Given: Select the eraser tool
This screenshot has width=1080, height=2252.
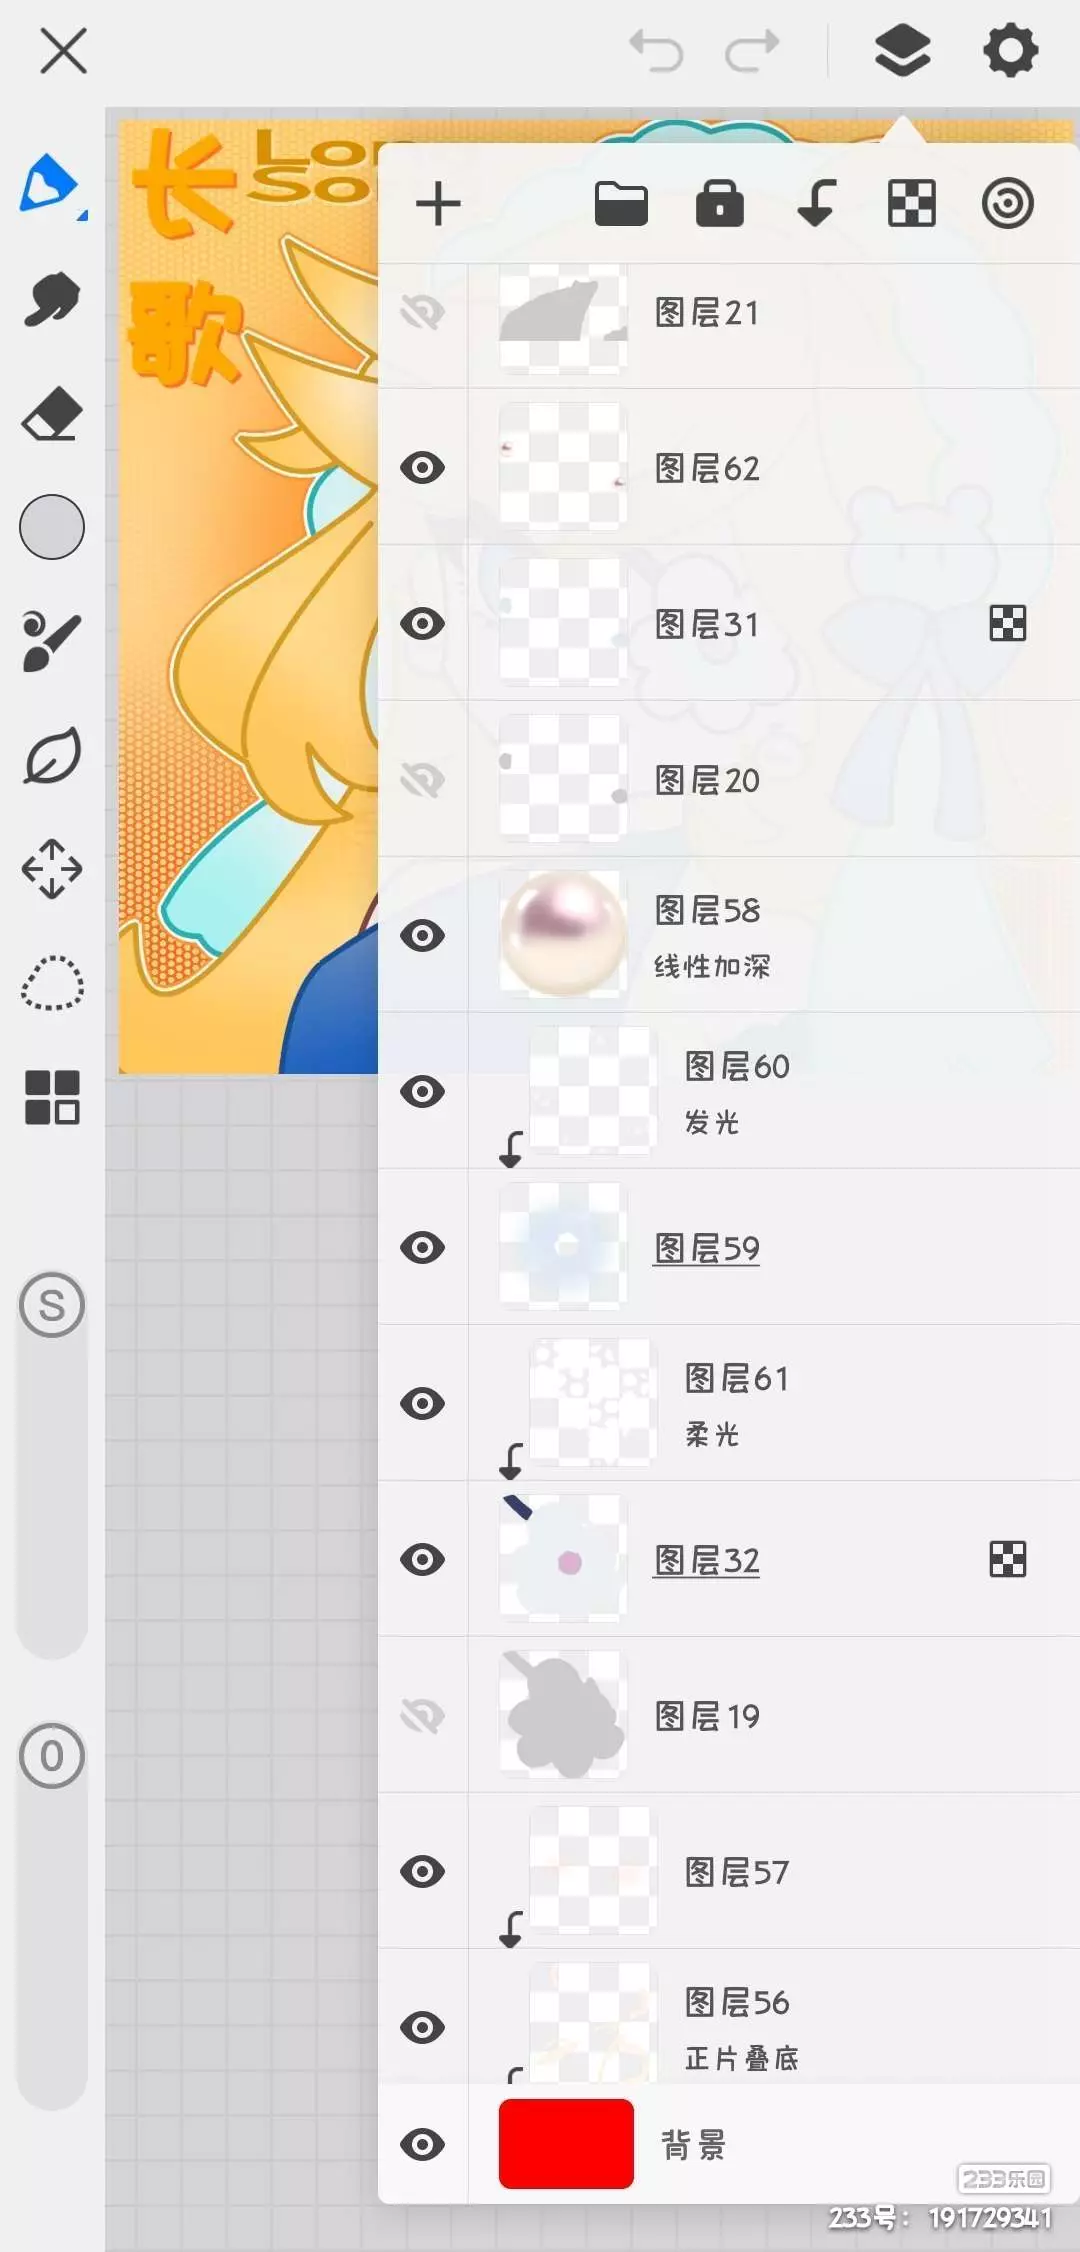Looking at the screenshot, I should pos(51,413).
